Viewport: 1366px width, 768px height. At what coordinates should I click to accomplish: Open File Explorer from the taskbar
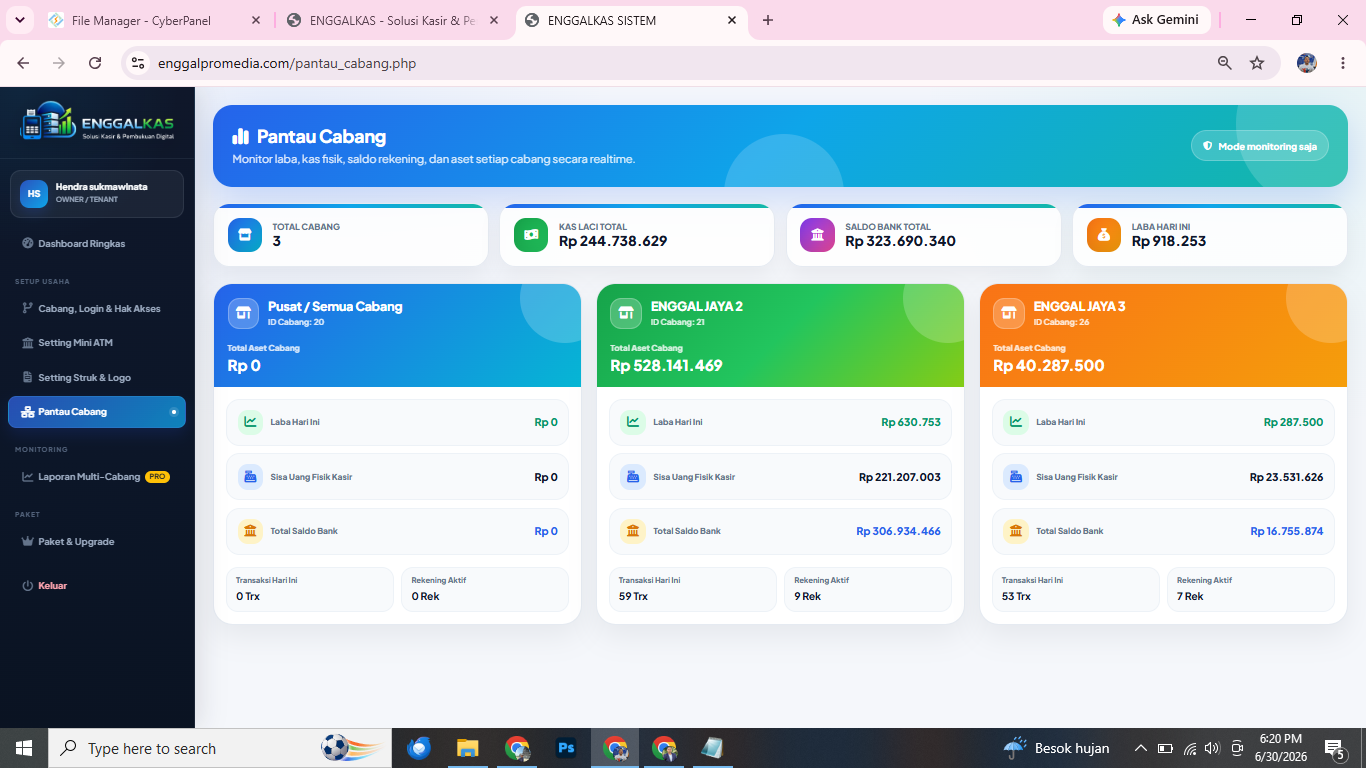pyautogui.click(x=467, y=748)
